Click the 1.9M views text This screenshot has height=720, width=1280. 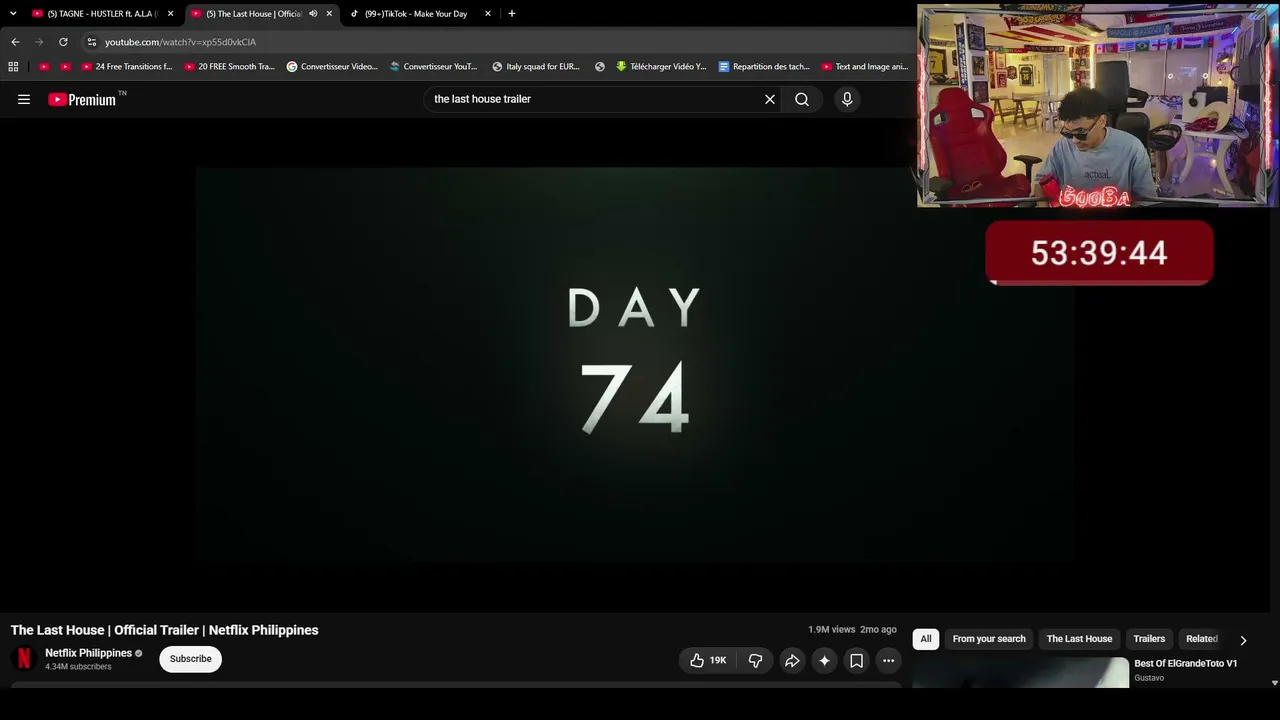pos(831,630)
